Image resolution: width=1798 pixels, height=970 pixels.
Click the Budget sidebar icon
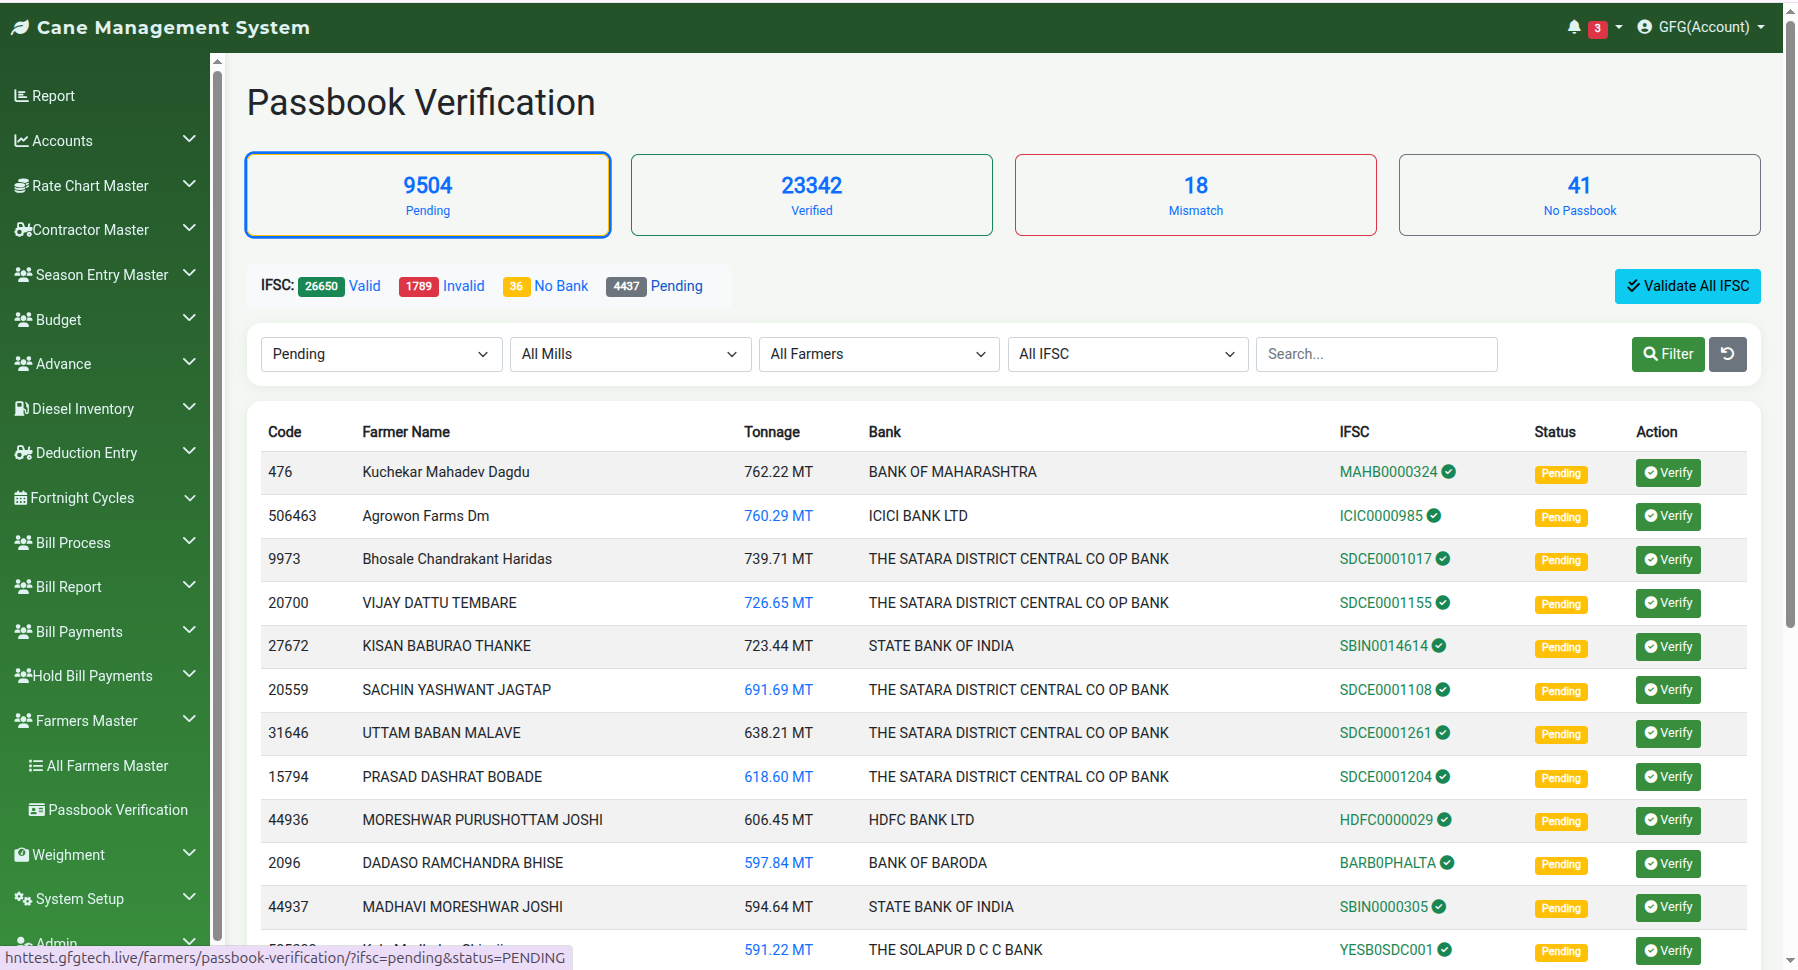point(23,320)
